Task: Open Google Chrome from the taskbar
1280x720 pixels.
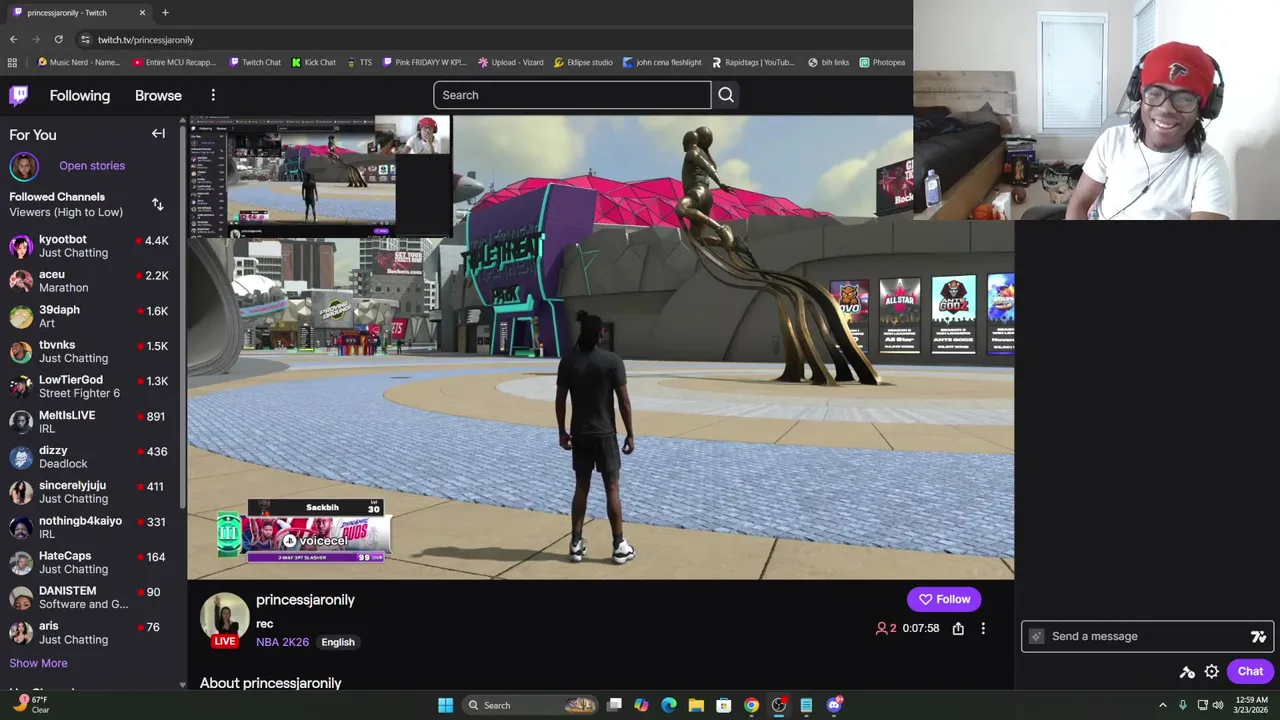Action: tap(751, 705)
